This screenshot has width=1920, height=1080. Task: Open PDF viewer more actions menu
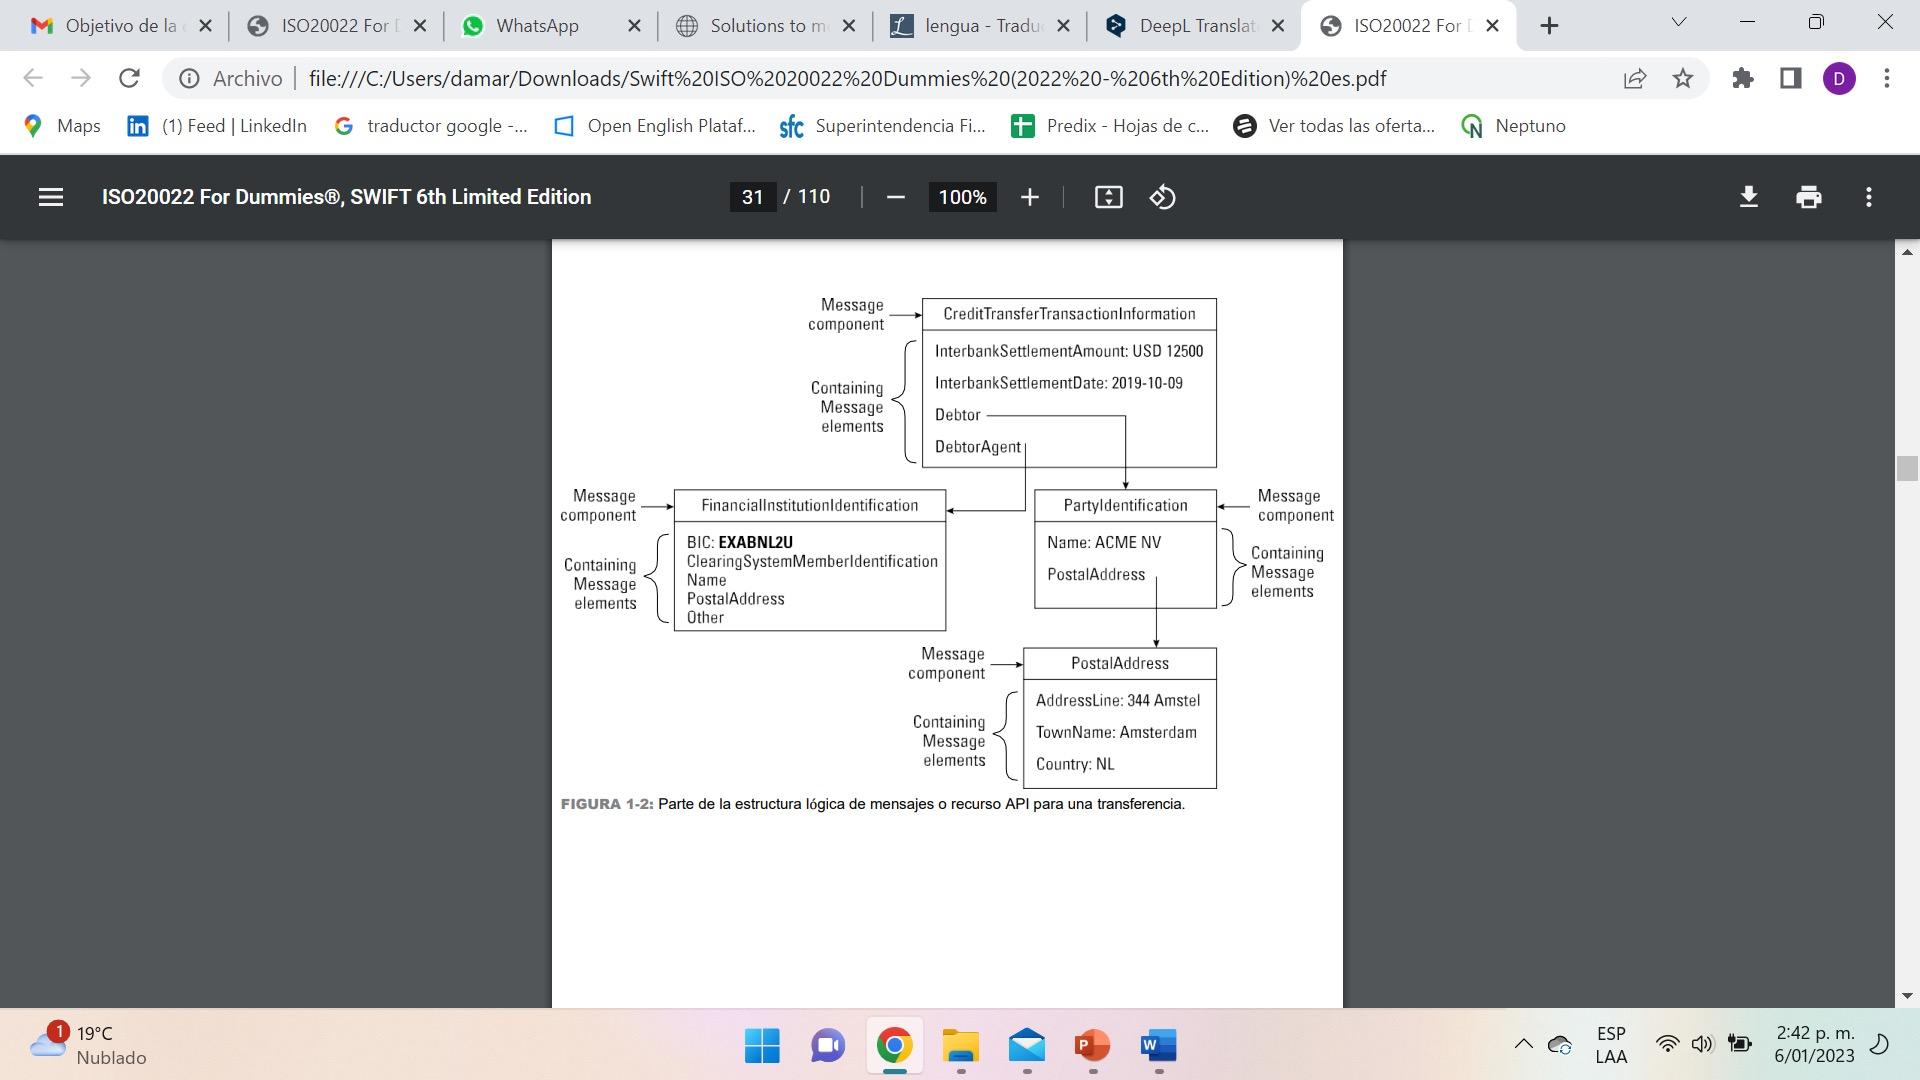tap(1868, 197)
